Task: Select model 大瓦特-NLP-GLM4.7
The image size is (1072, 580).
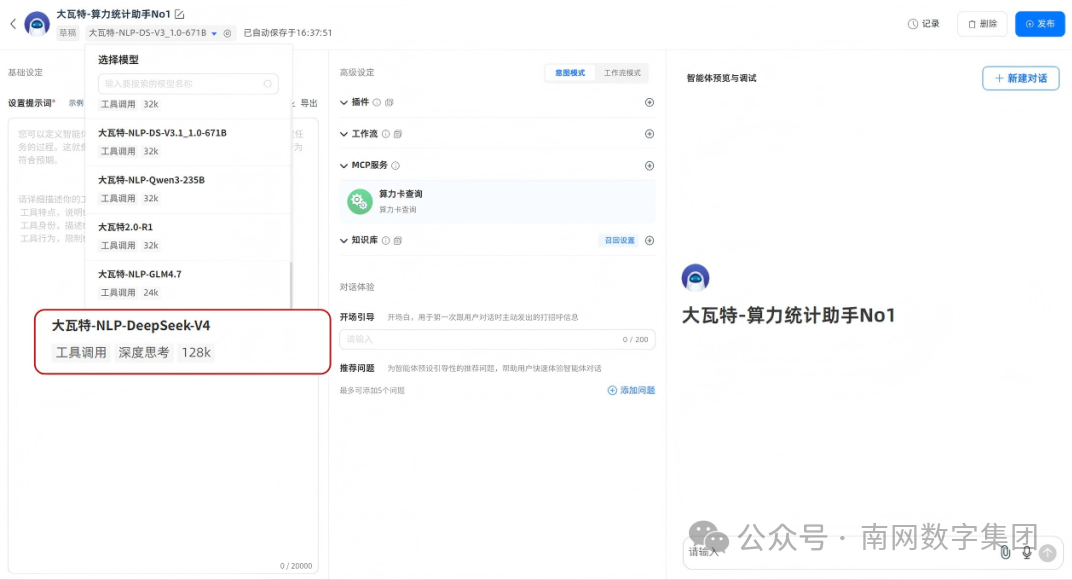Action: point(188,283)
